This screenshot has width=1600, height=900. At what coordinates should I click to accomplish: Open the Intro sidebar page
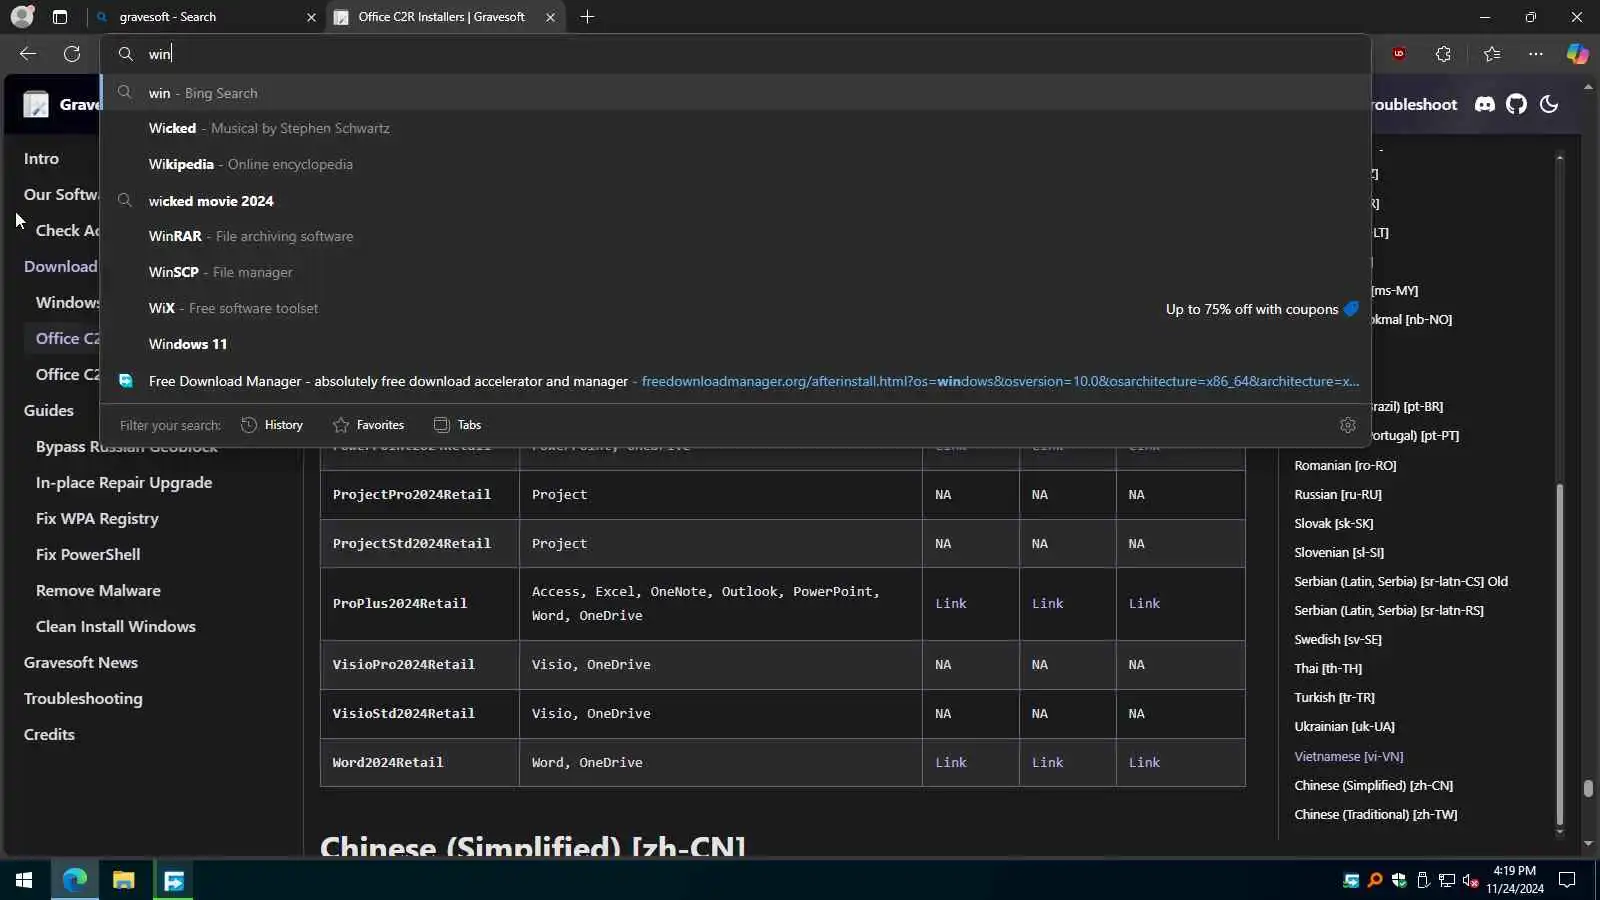(x=41, y=158)
